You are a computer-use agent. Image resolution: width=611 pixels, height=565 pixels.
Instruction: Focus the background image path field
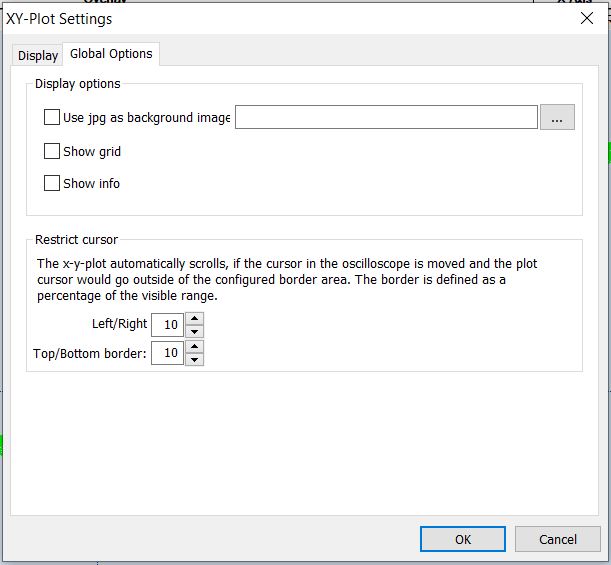click(x=386, y=117)
